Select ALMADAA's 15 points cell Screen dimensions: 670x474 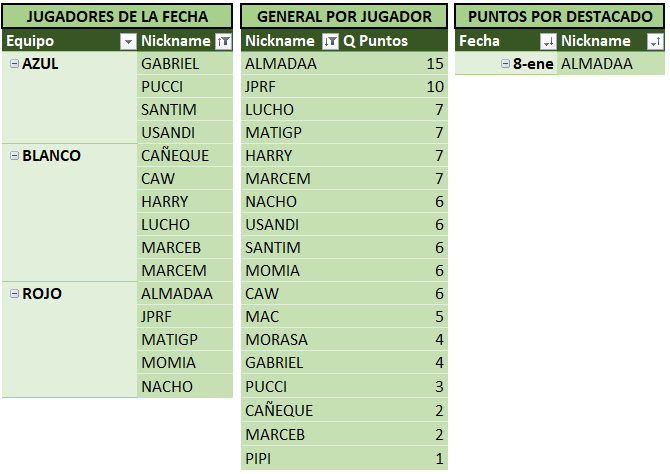pos(433,63)
